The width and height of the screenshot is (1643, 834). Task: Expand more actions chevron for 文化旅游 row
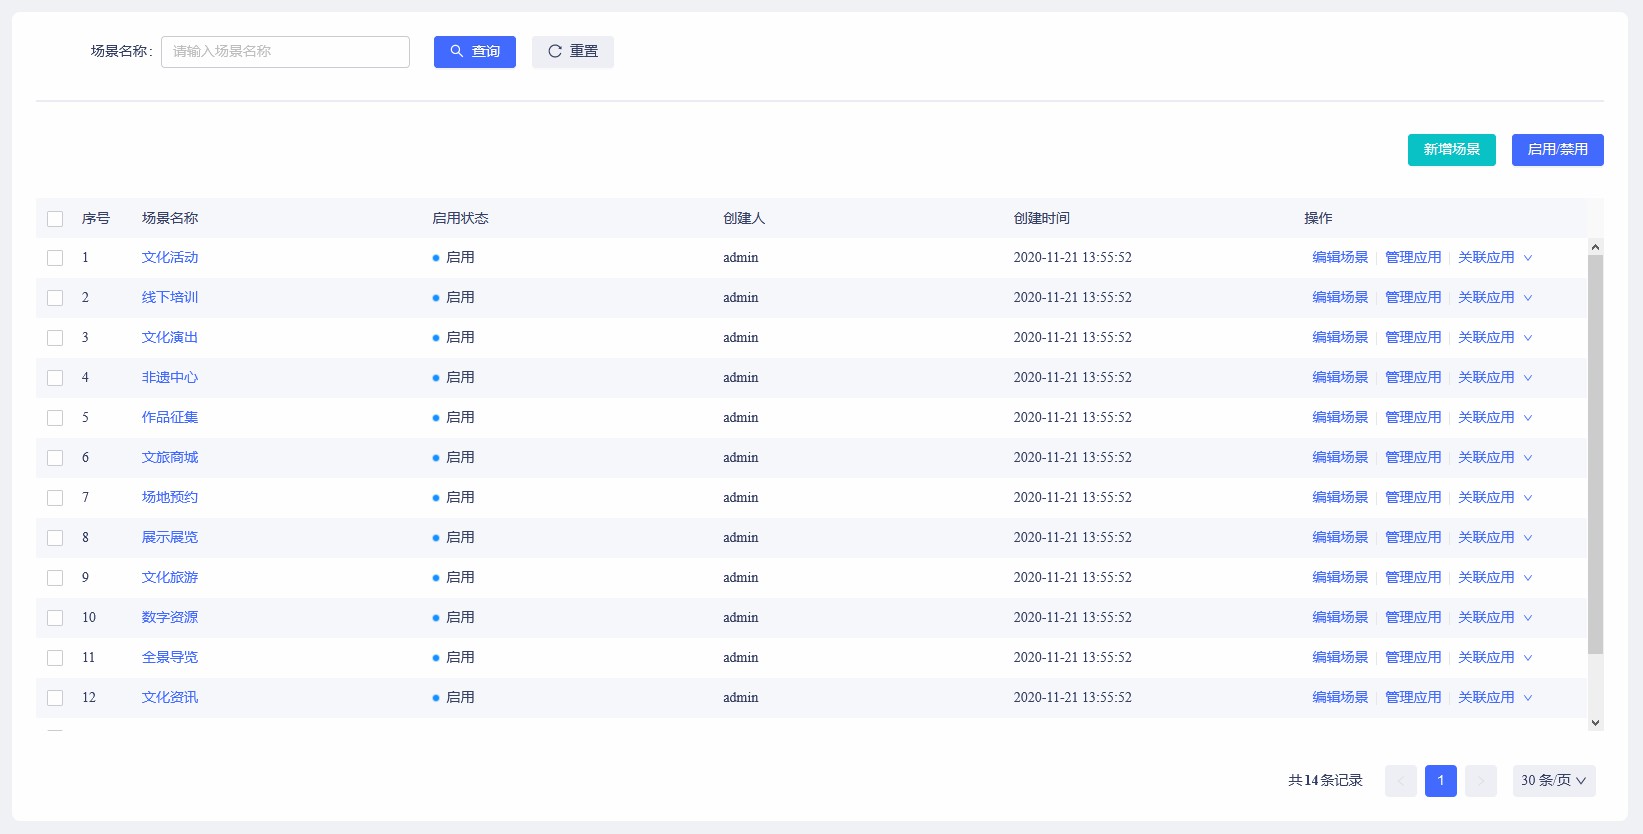click(x=1528, y=578)
